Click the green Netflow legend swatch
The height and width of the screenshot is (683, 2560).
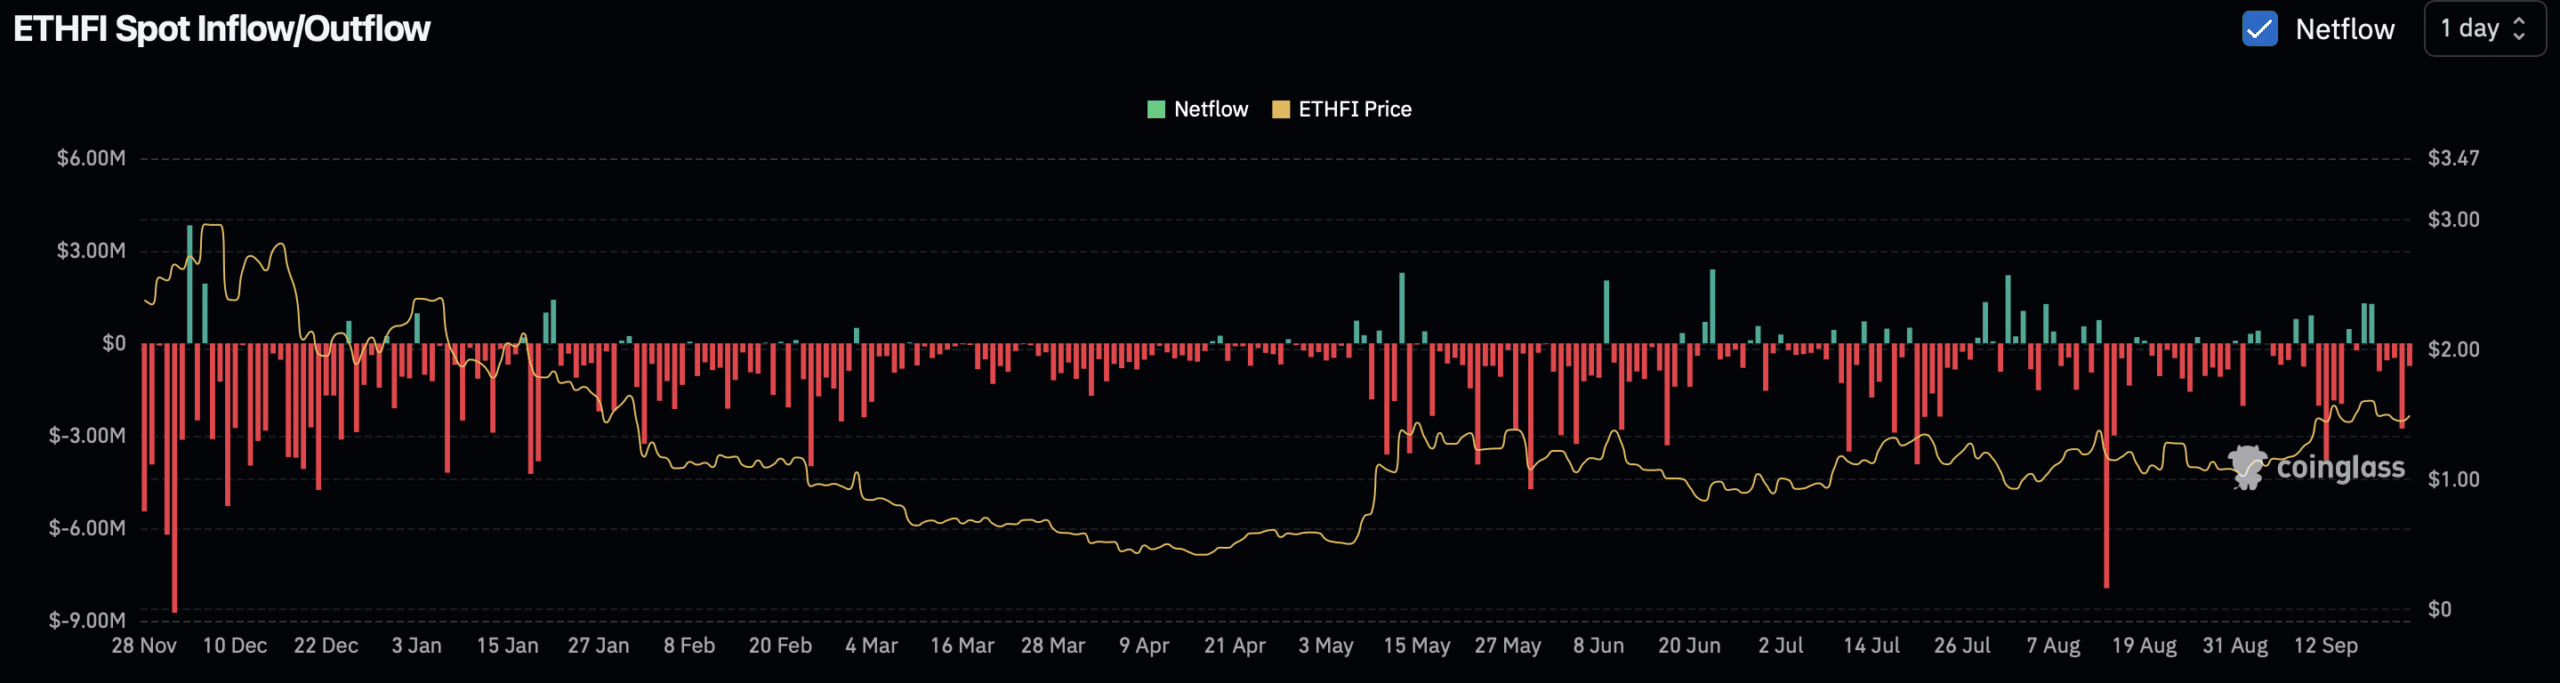pos(1156,109)
